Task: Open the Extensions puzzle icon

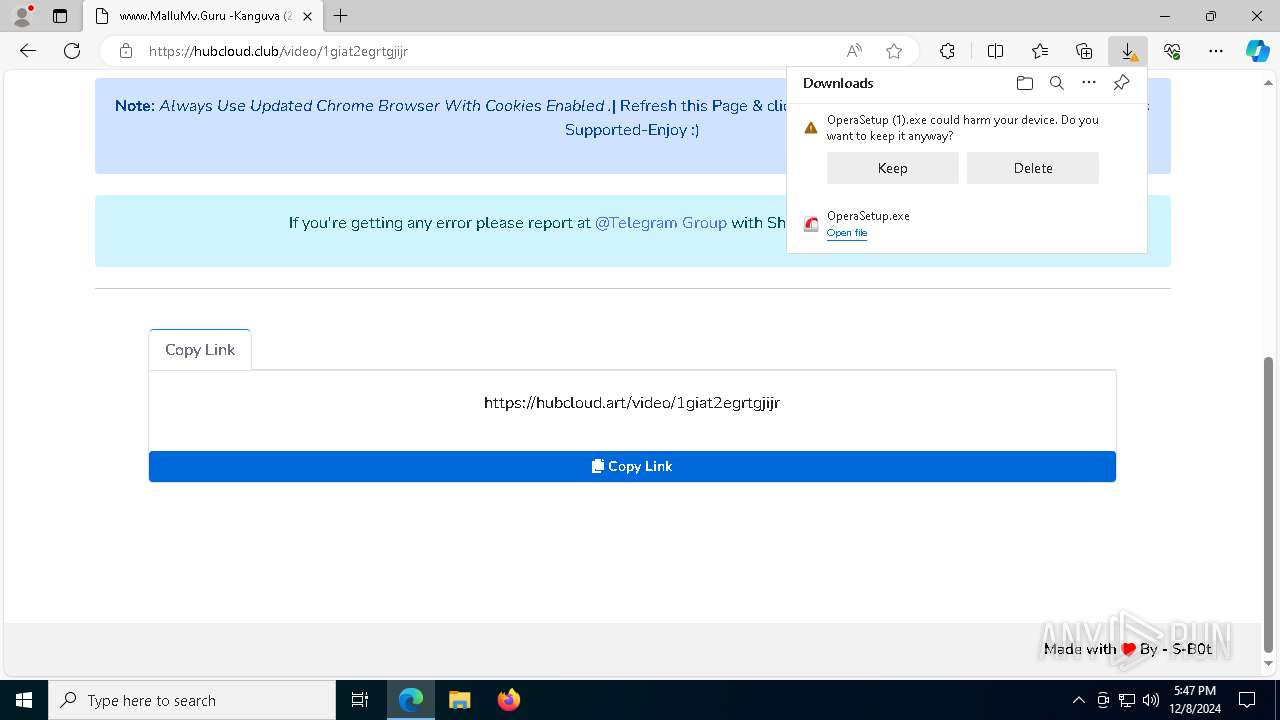Action: (947, 51)
